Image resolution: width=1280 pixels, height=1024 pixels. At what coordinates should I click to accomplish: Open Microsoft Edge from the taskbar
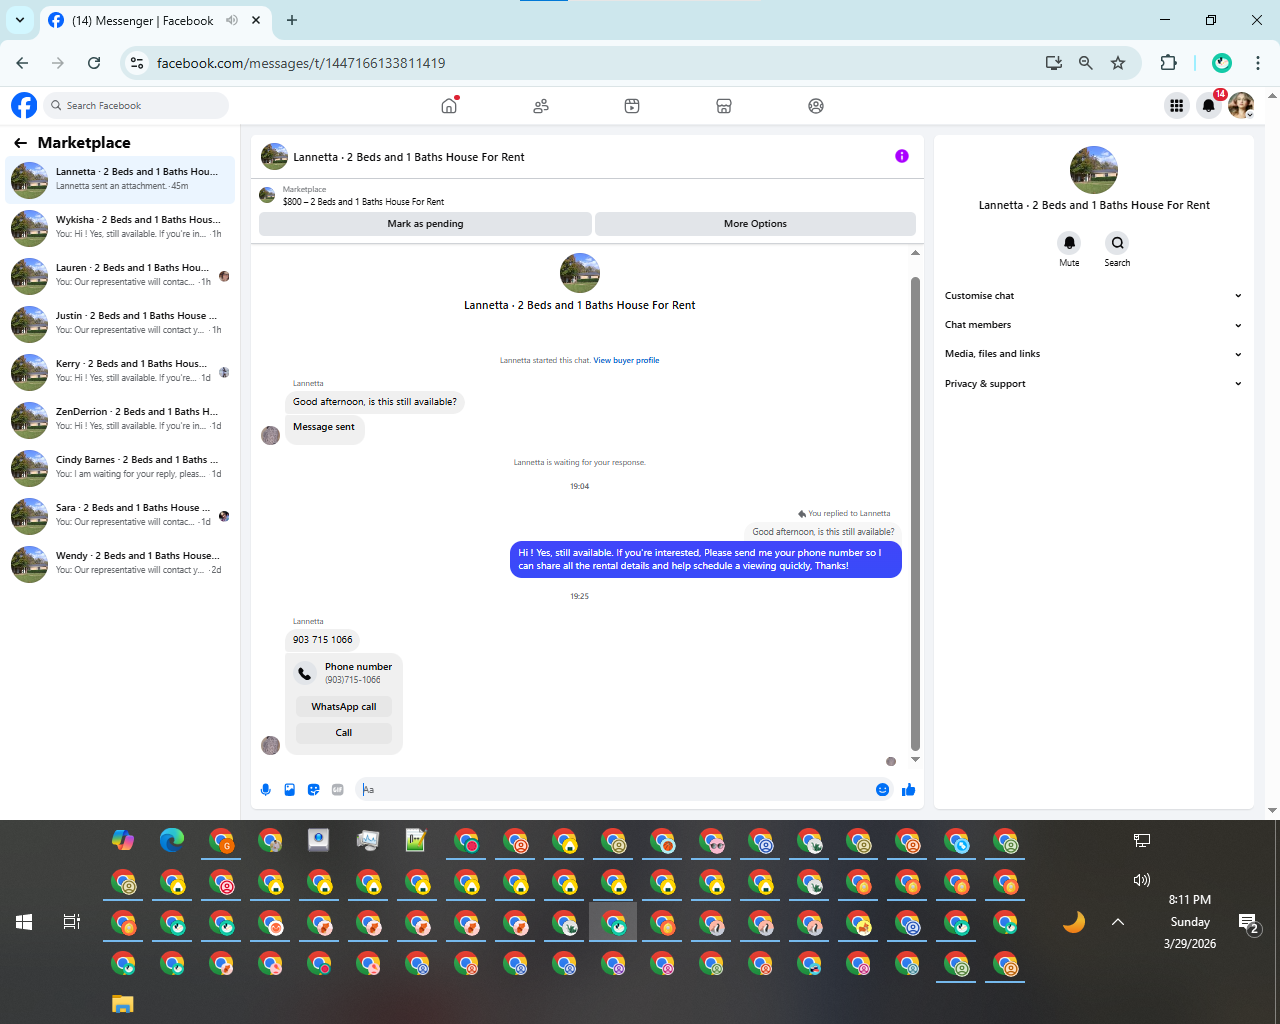pos(172,841)
